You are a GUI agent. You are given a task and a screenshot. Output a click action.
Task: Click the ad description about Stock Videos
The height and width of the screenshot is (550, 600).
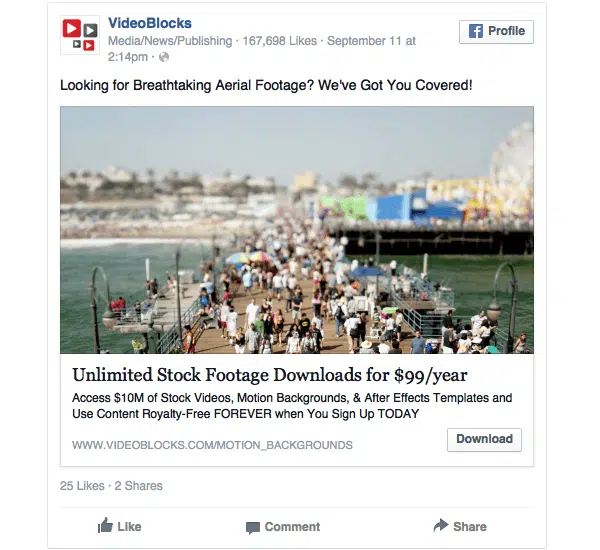pos(292,406)
